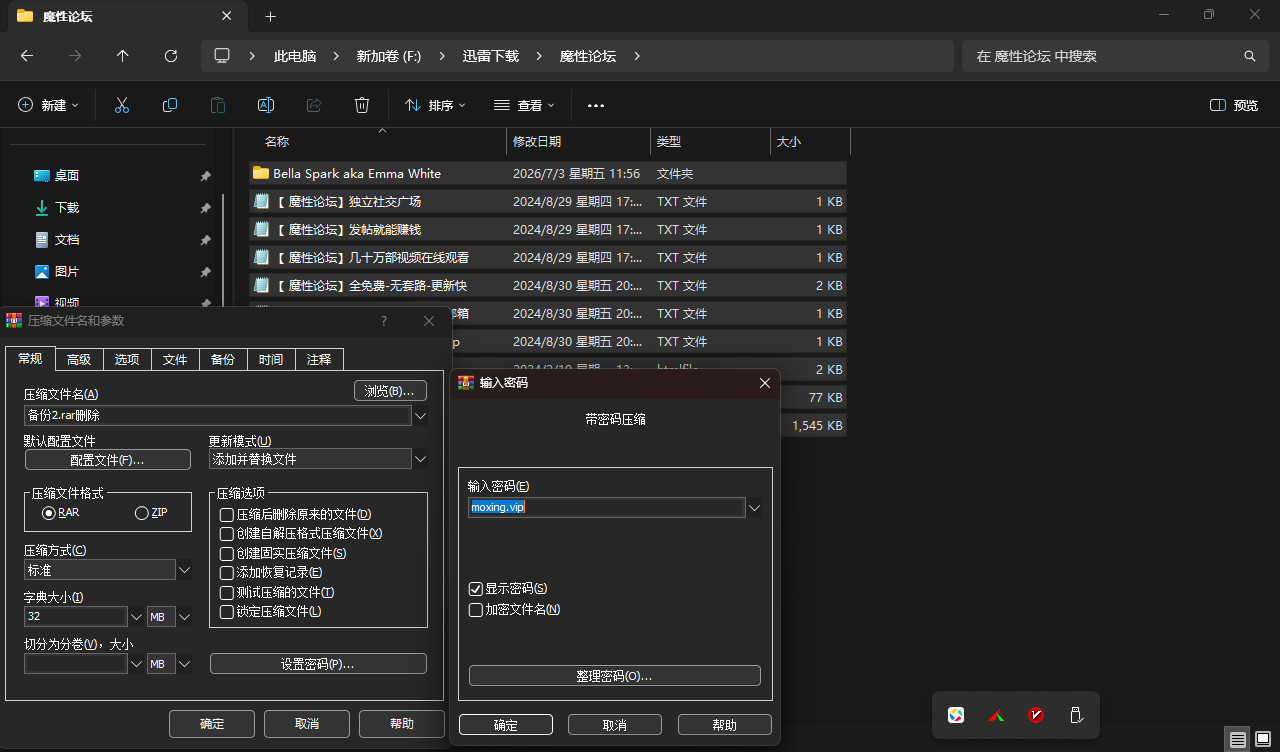Open the 注释 tab
The width and height of the screenshot is (1280, 752).
[319, 359]
